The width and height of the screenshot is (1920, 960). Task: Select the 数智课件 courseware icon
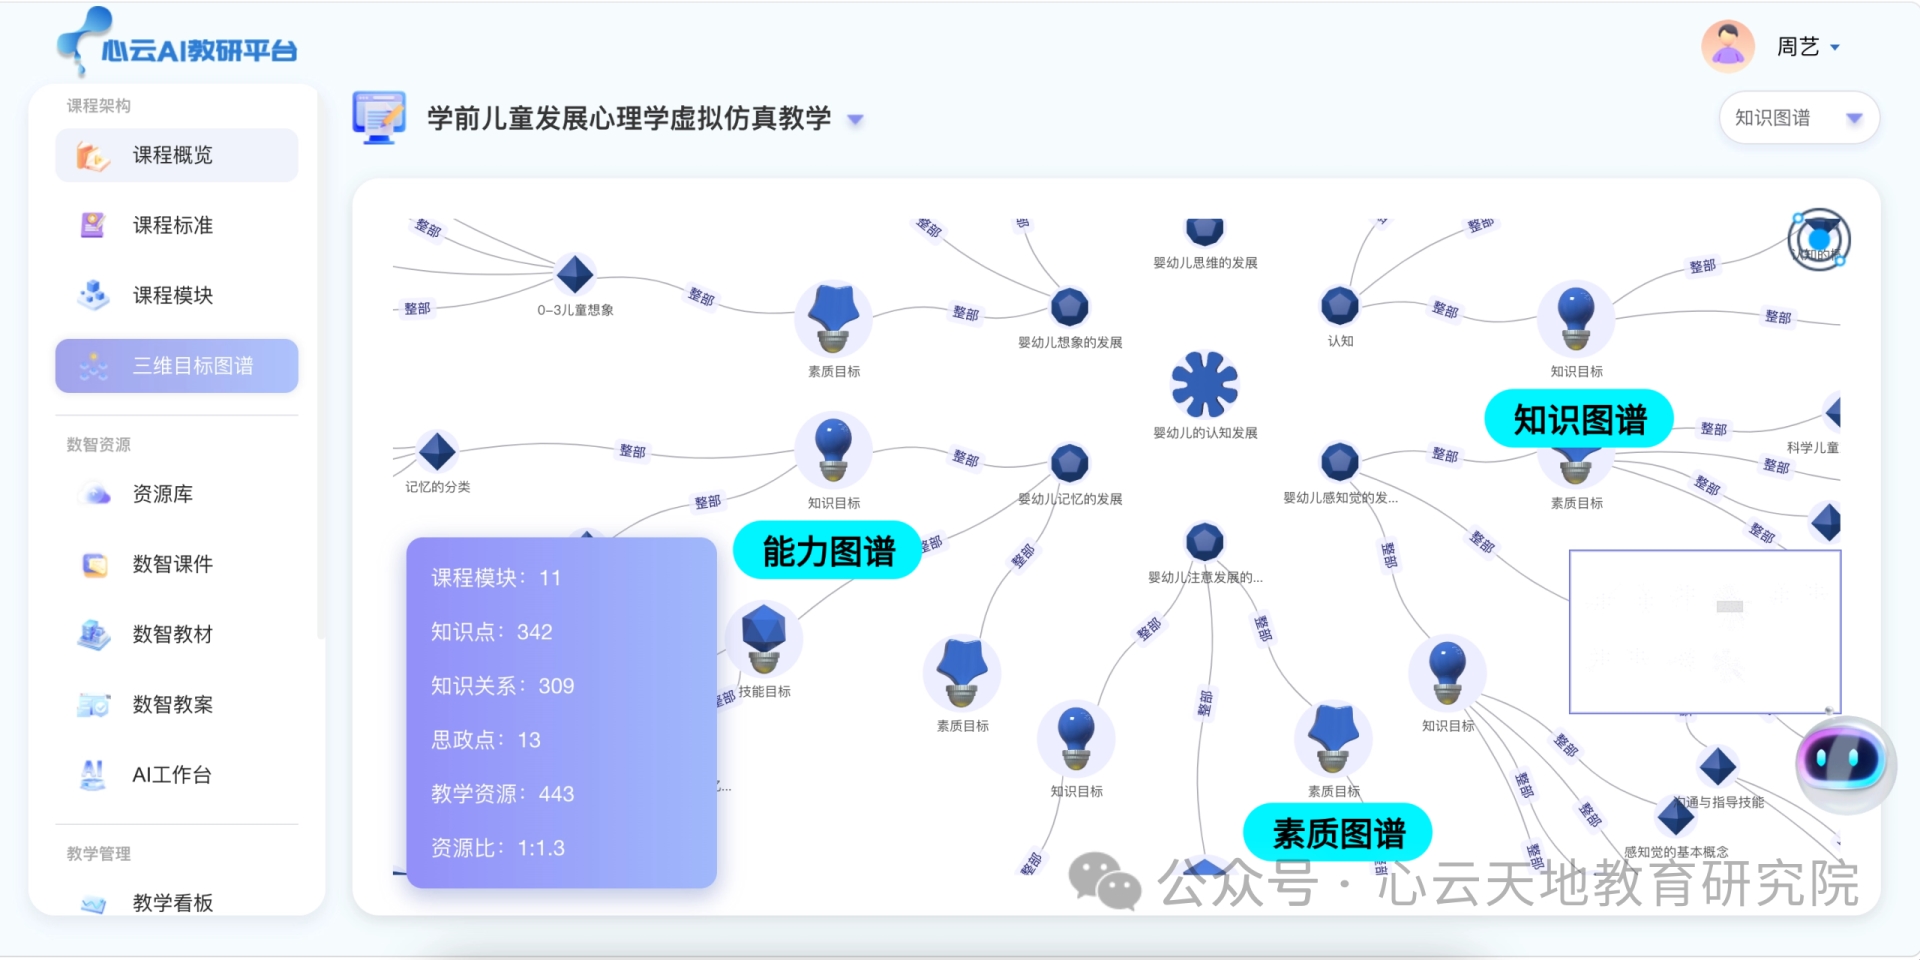92,563
